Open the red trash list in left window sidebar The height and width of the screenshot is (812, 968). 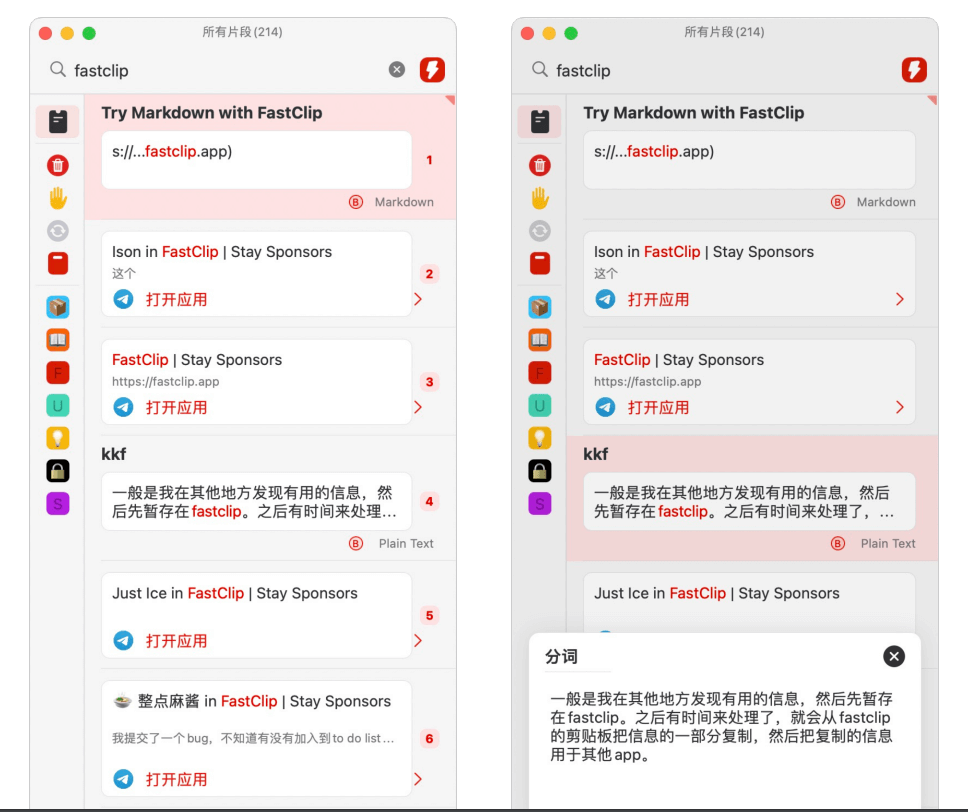57,165
